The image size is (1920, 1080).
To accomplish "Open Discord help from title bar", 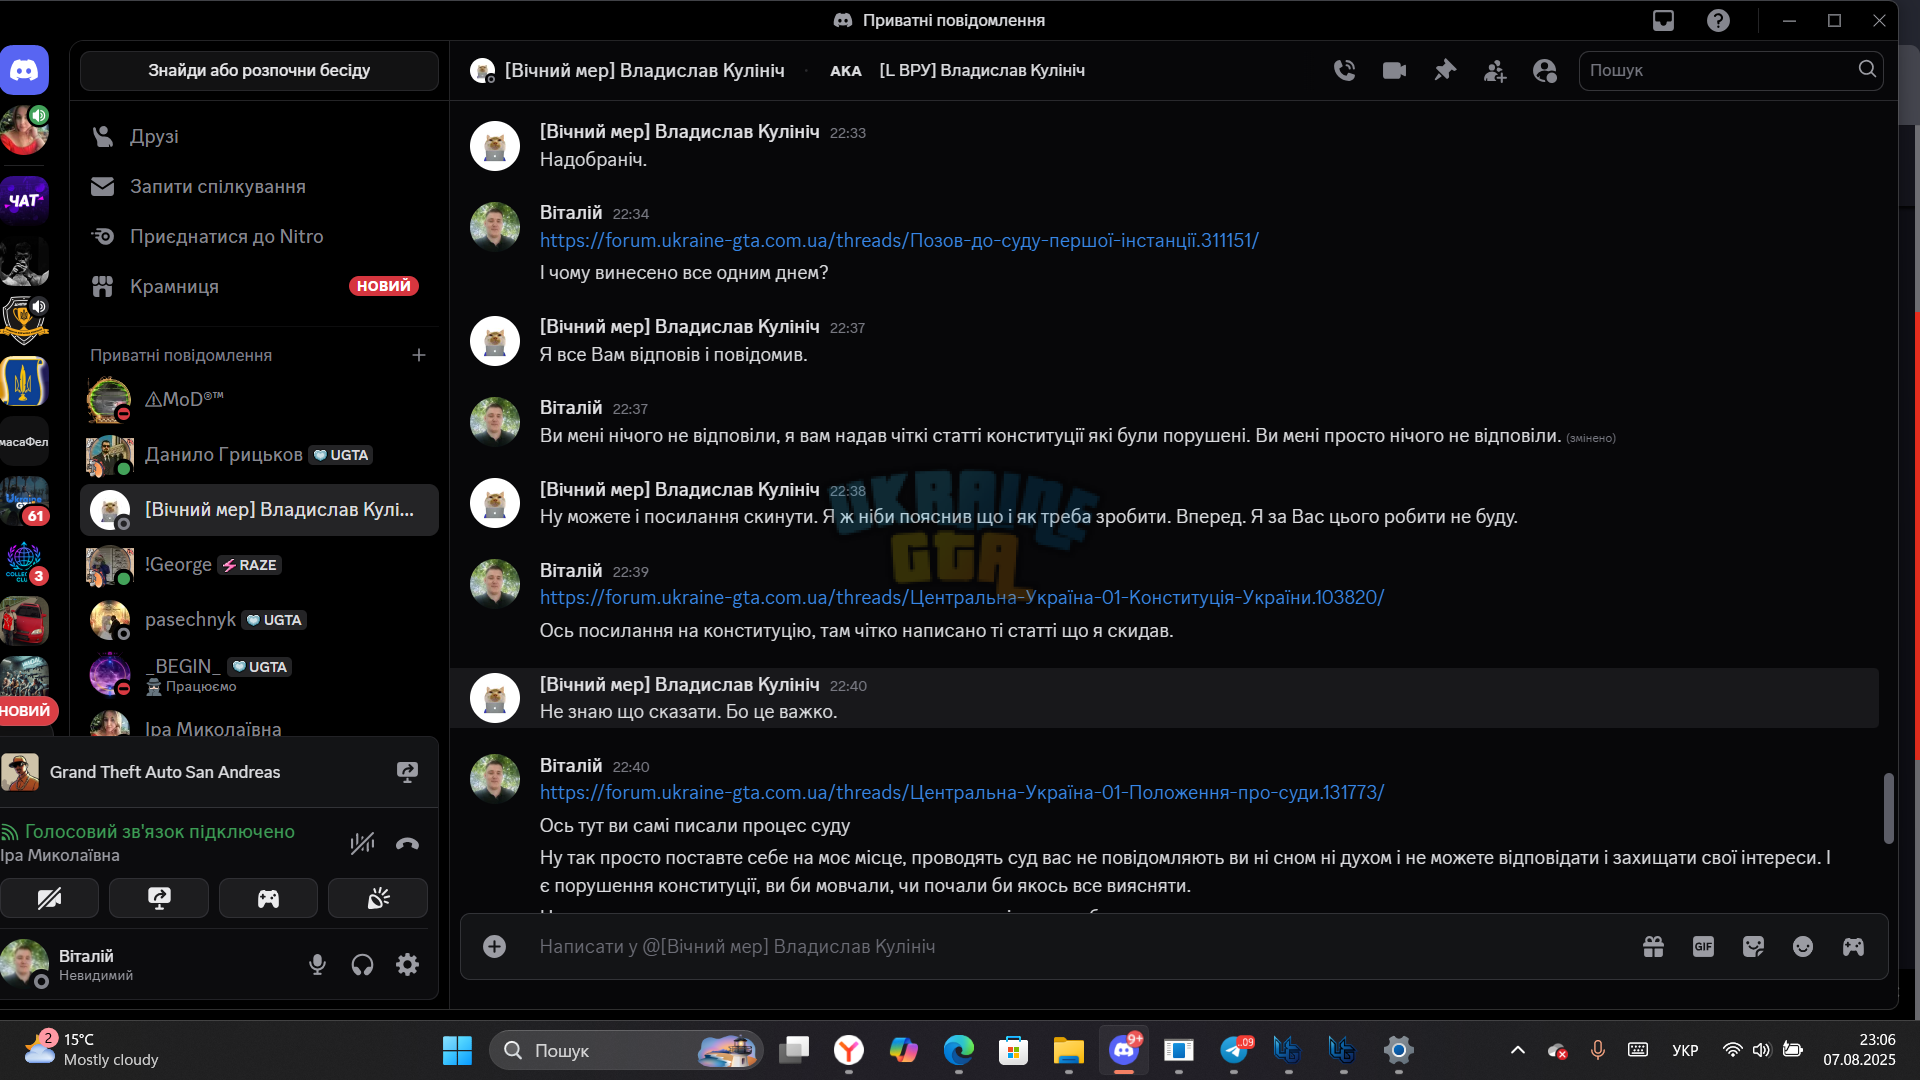I will tap(1718, 20).
